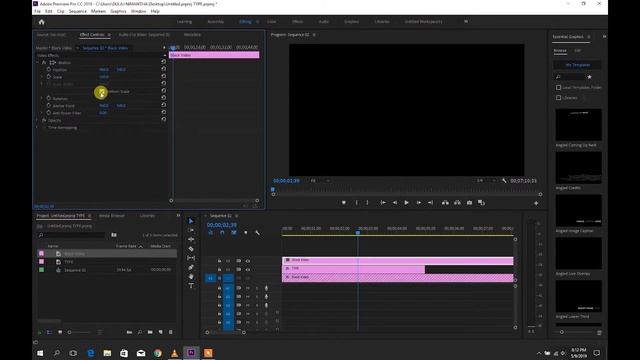Screen dimensions: 640x360
Task: Open the Program monitor Fit zoom dropdown
Action: pyautogui.click(x=320, y=180)
